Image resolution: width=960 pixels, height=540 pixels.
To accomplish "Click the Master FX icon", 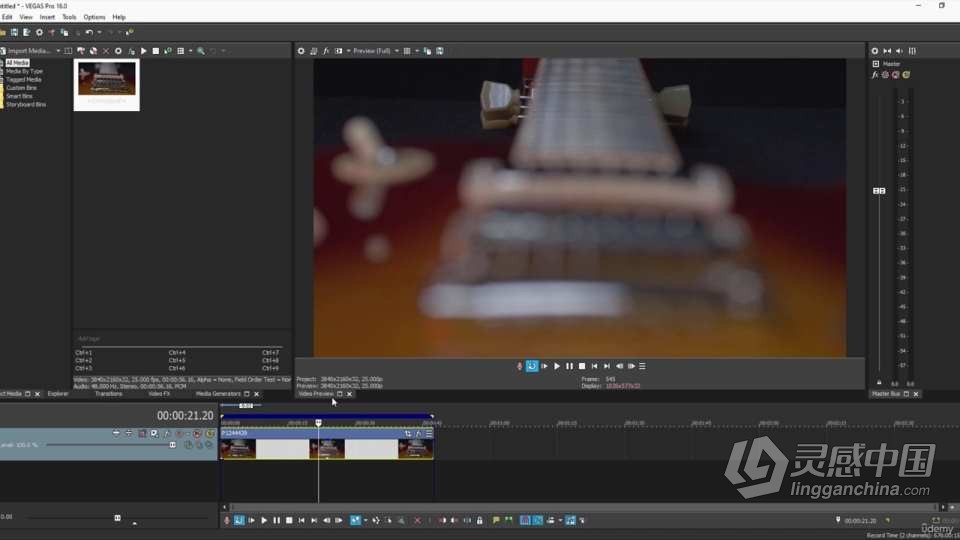I will [875, 75].
